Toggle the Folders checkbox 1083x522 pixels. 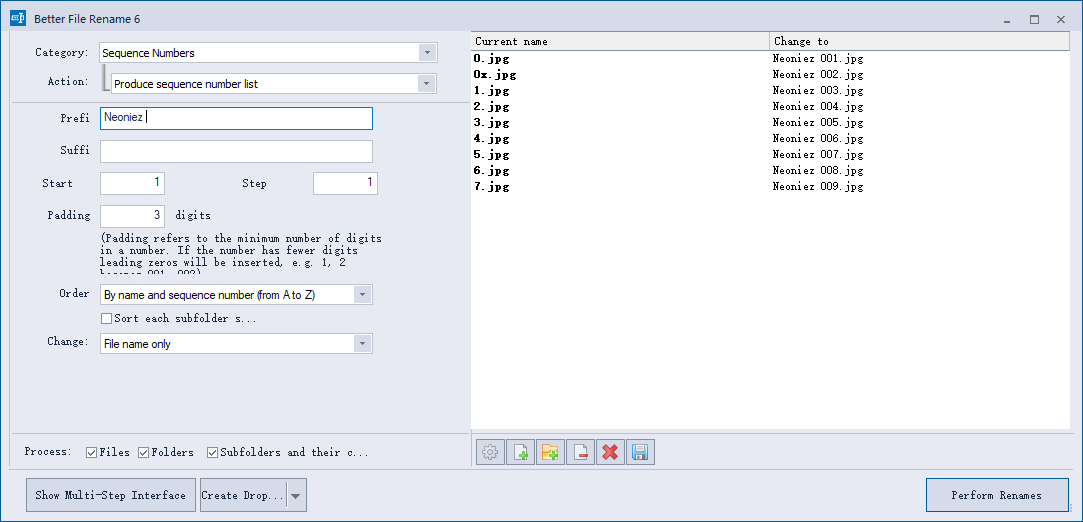point(144,453)
